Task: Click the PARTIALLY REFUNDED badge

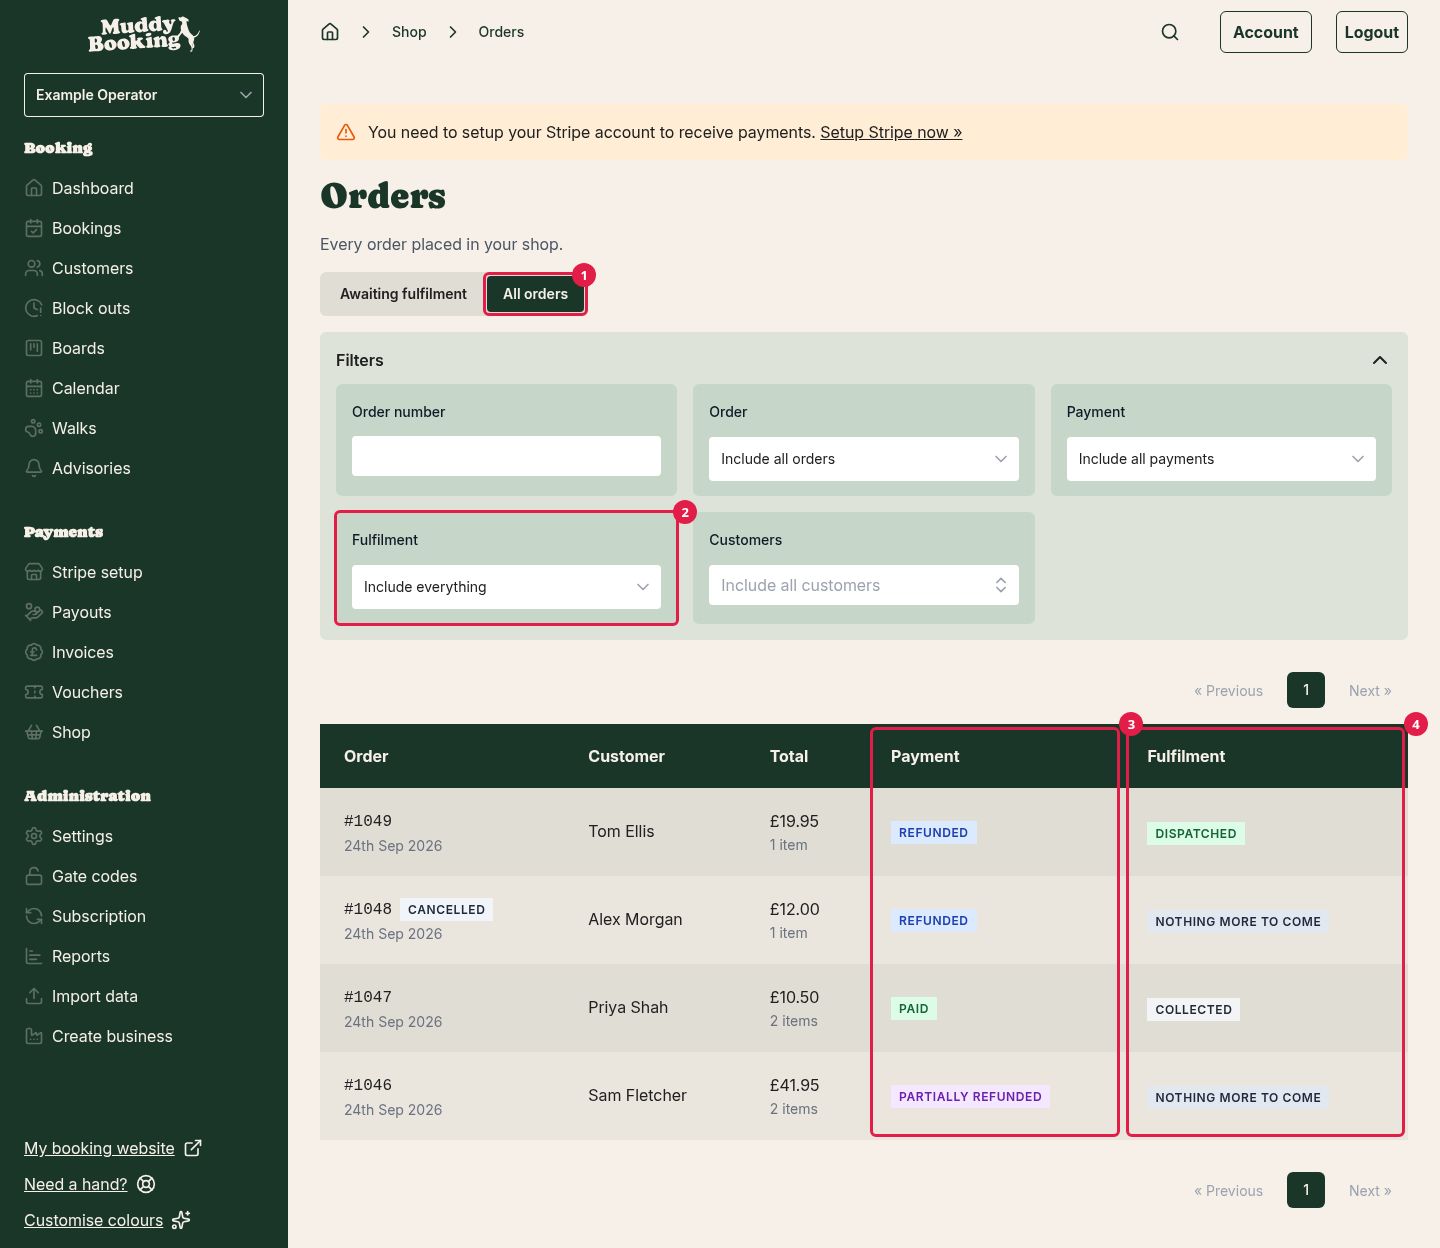Action: pyautogui.click(x=970, y=1096)
